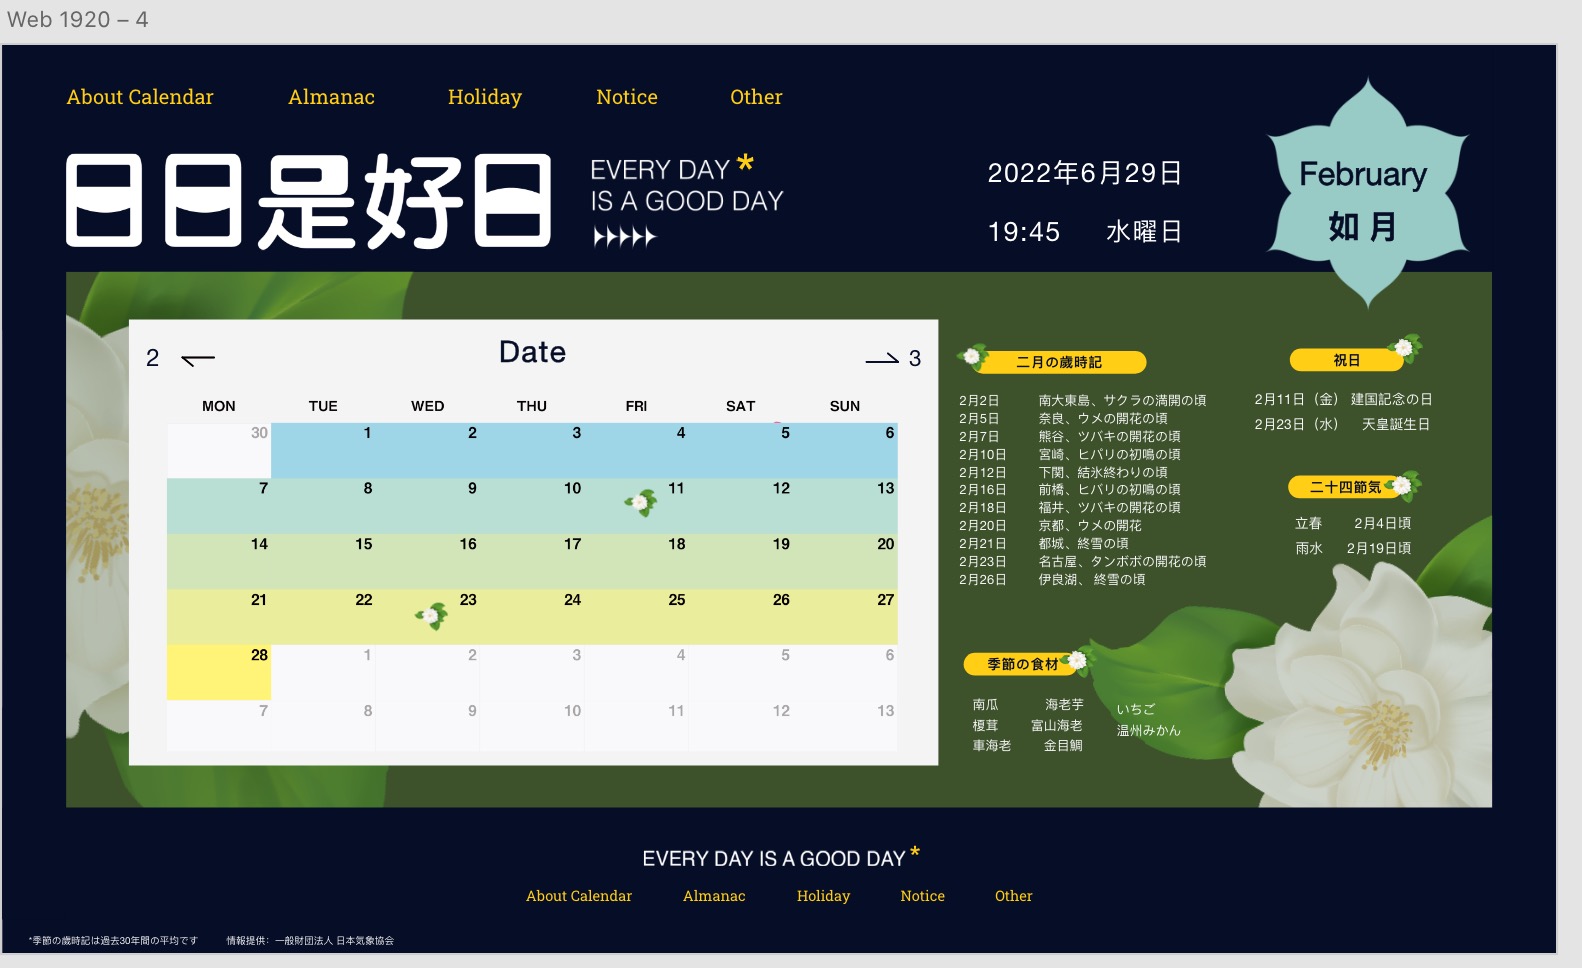The image size is (1582, 968).
Task: Click the right arrow to next month
Action: pyautogui.click(x=882, y=359)
